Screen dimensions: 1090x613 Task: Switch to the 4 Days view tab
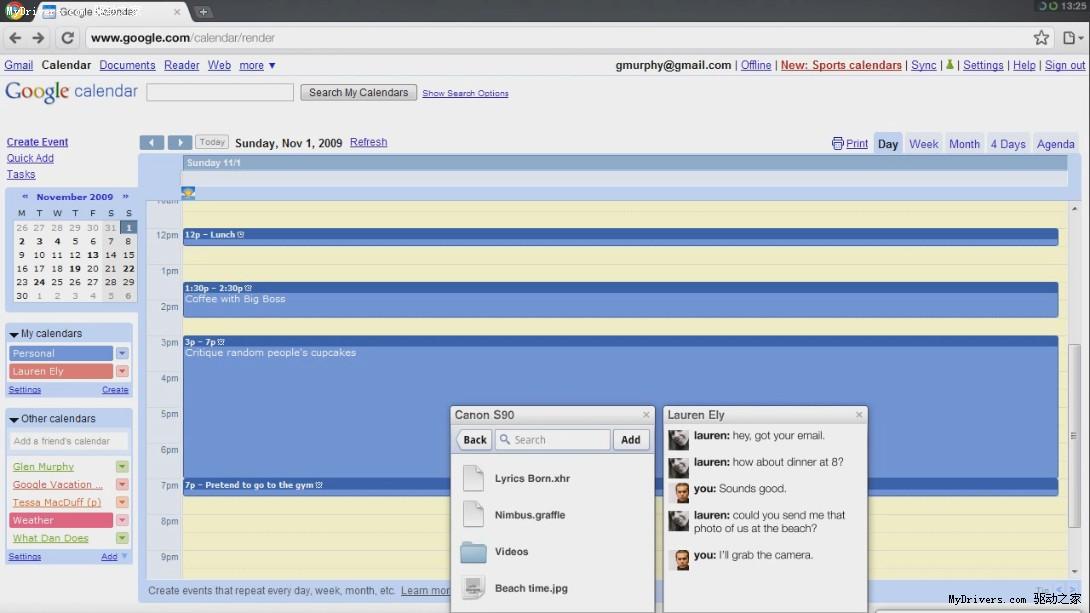pos(1008,144)
